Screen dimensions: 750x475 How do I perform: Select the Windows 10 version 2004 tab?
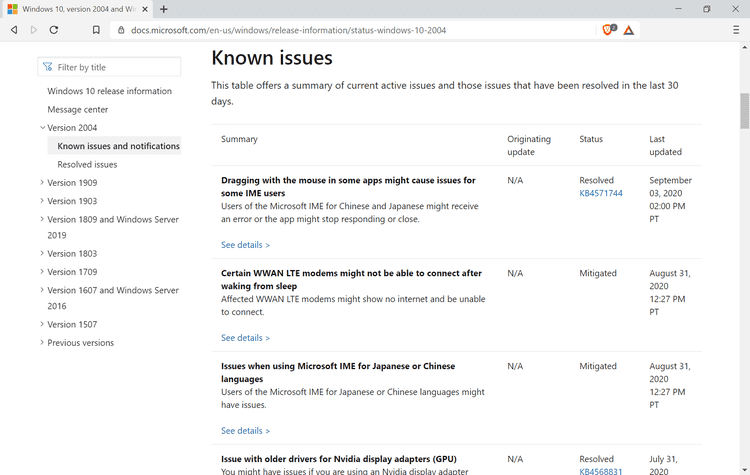(79, 9)
